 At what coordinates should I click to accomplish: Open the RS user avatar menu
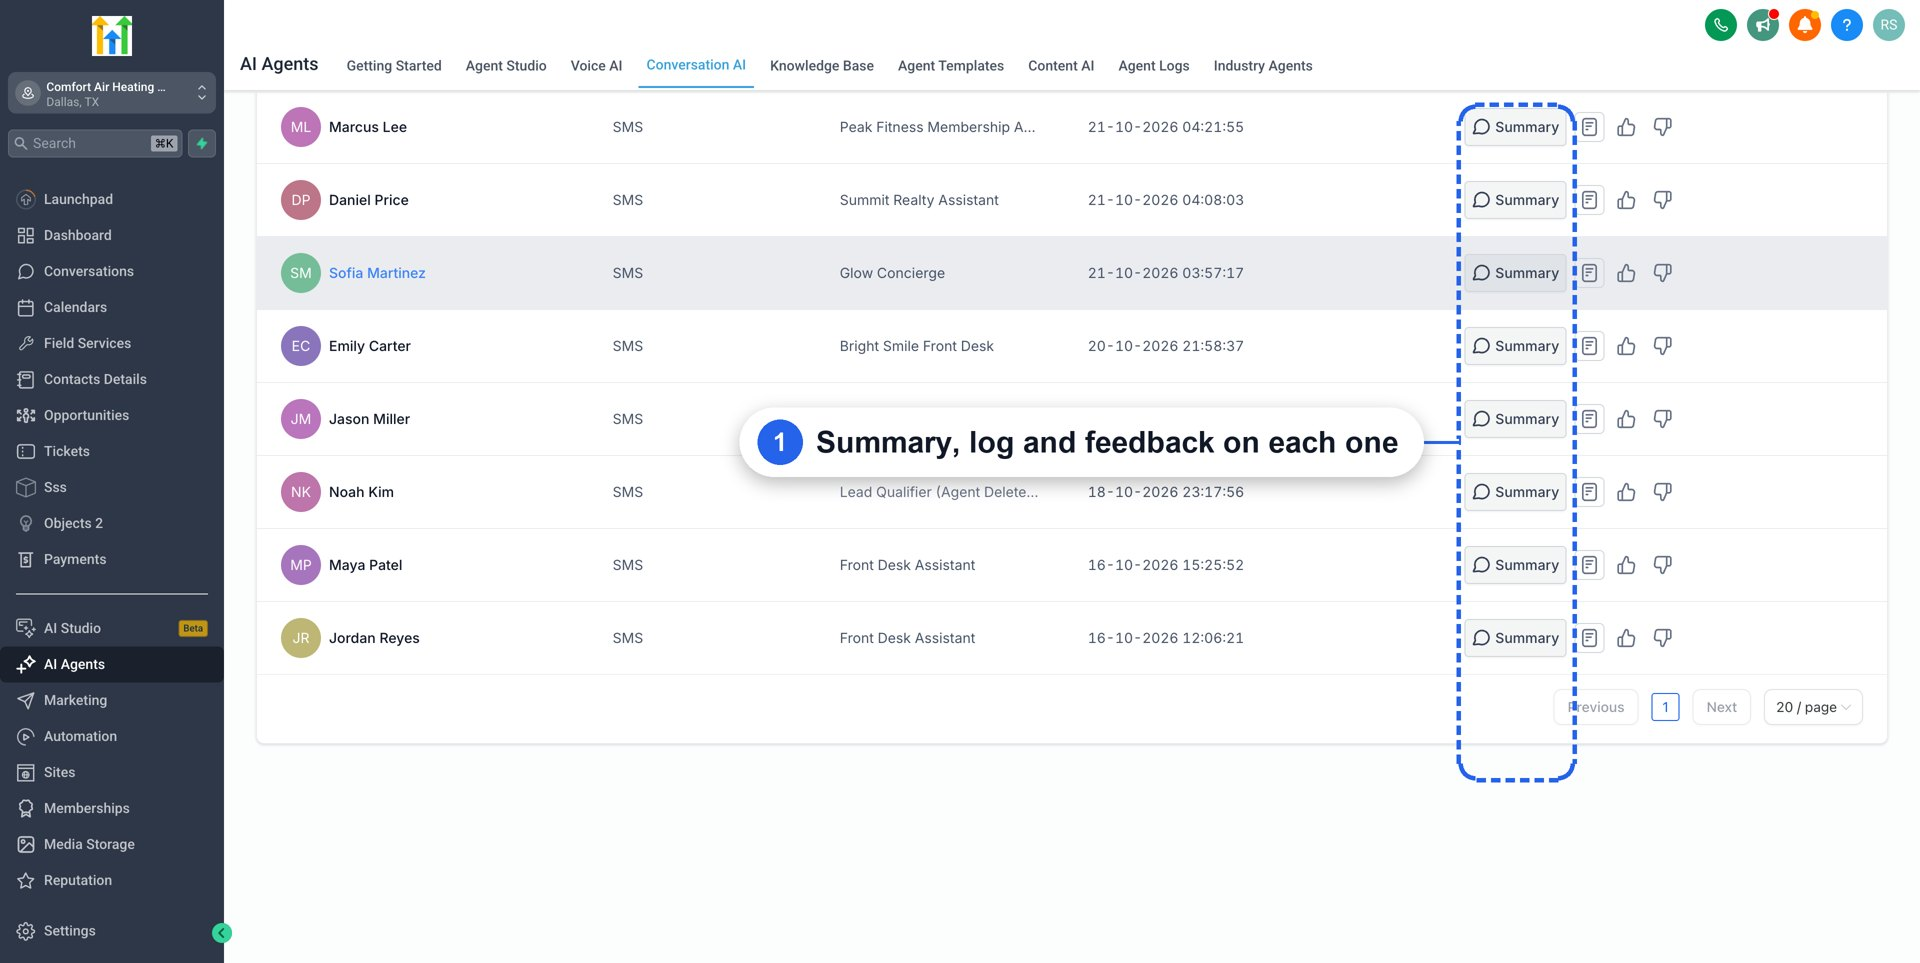[x=1888, y=25]
